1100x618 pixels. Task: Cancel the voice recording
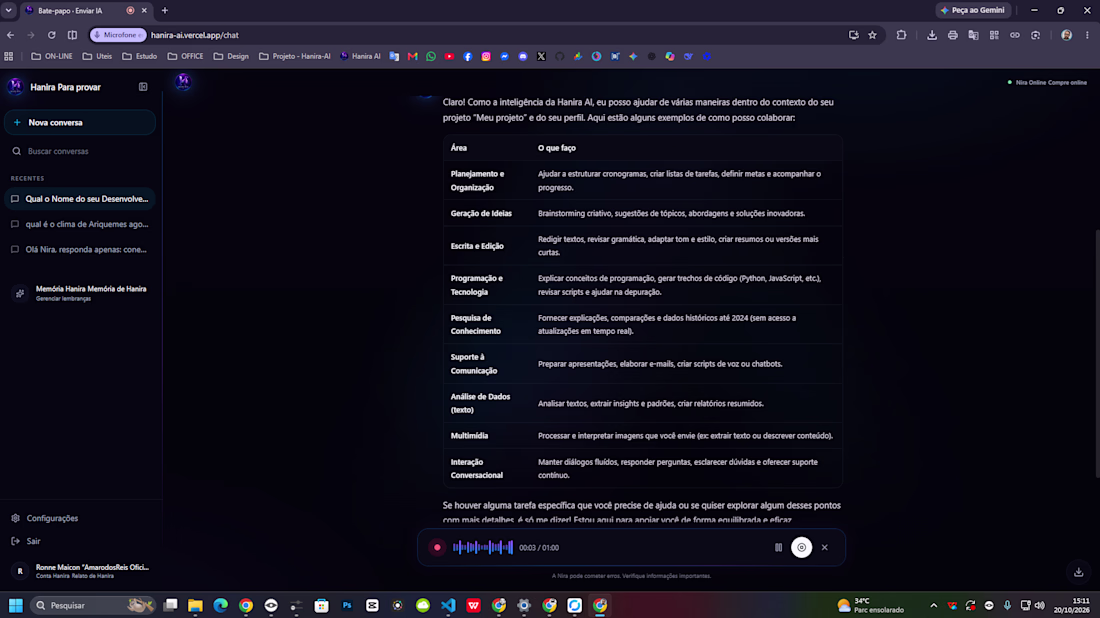(825, 547)
